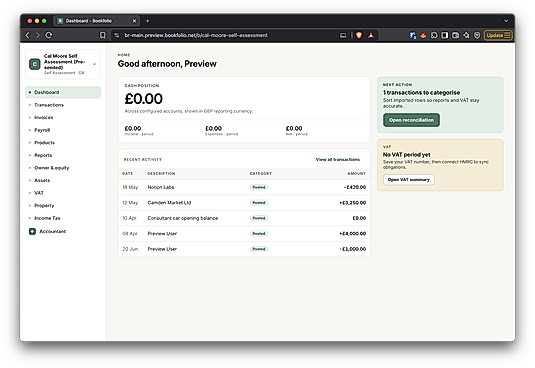Viewport: 535px width, 368px height.
Task: Open Transactions in the sidebar
Action: coord(63,105)
